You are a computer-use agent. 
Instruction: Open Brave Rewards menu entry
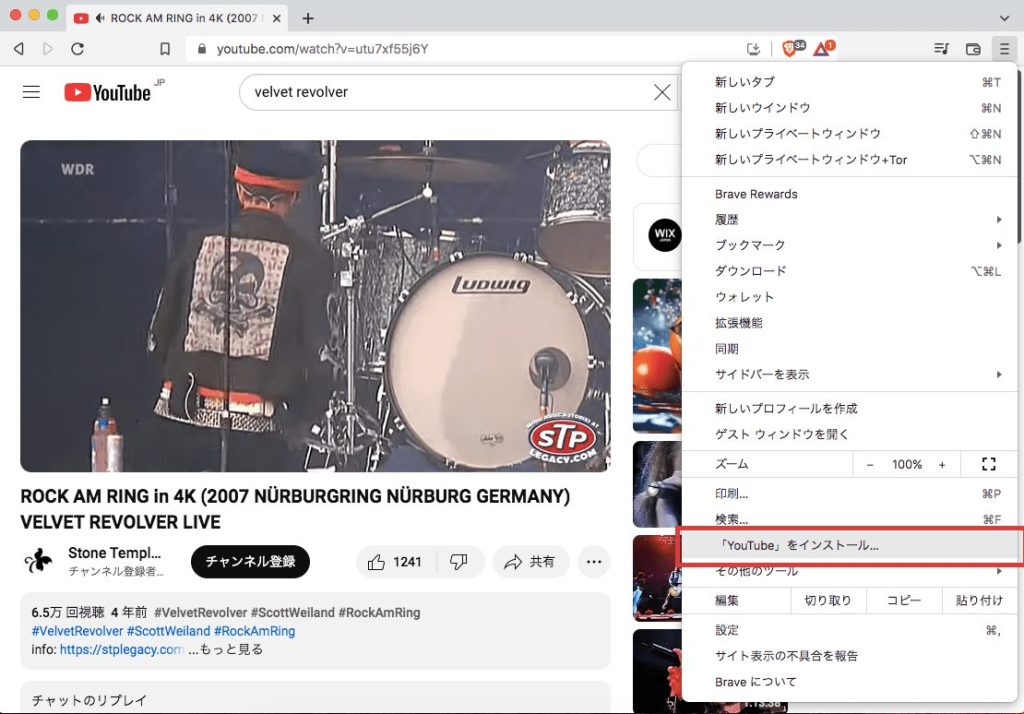(849, 194)
